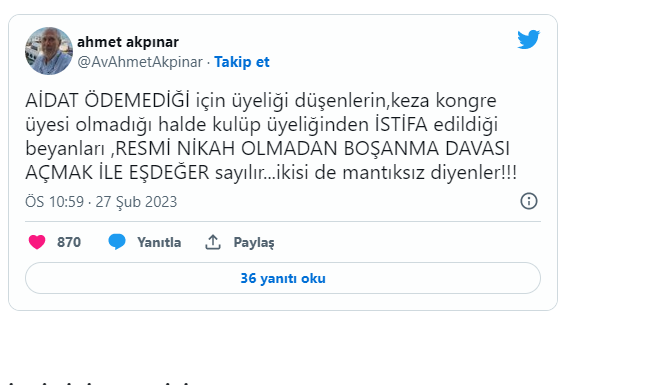
Task: Open the tweet info circle icon
Action: [529, 201]
